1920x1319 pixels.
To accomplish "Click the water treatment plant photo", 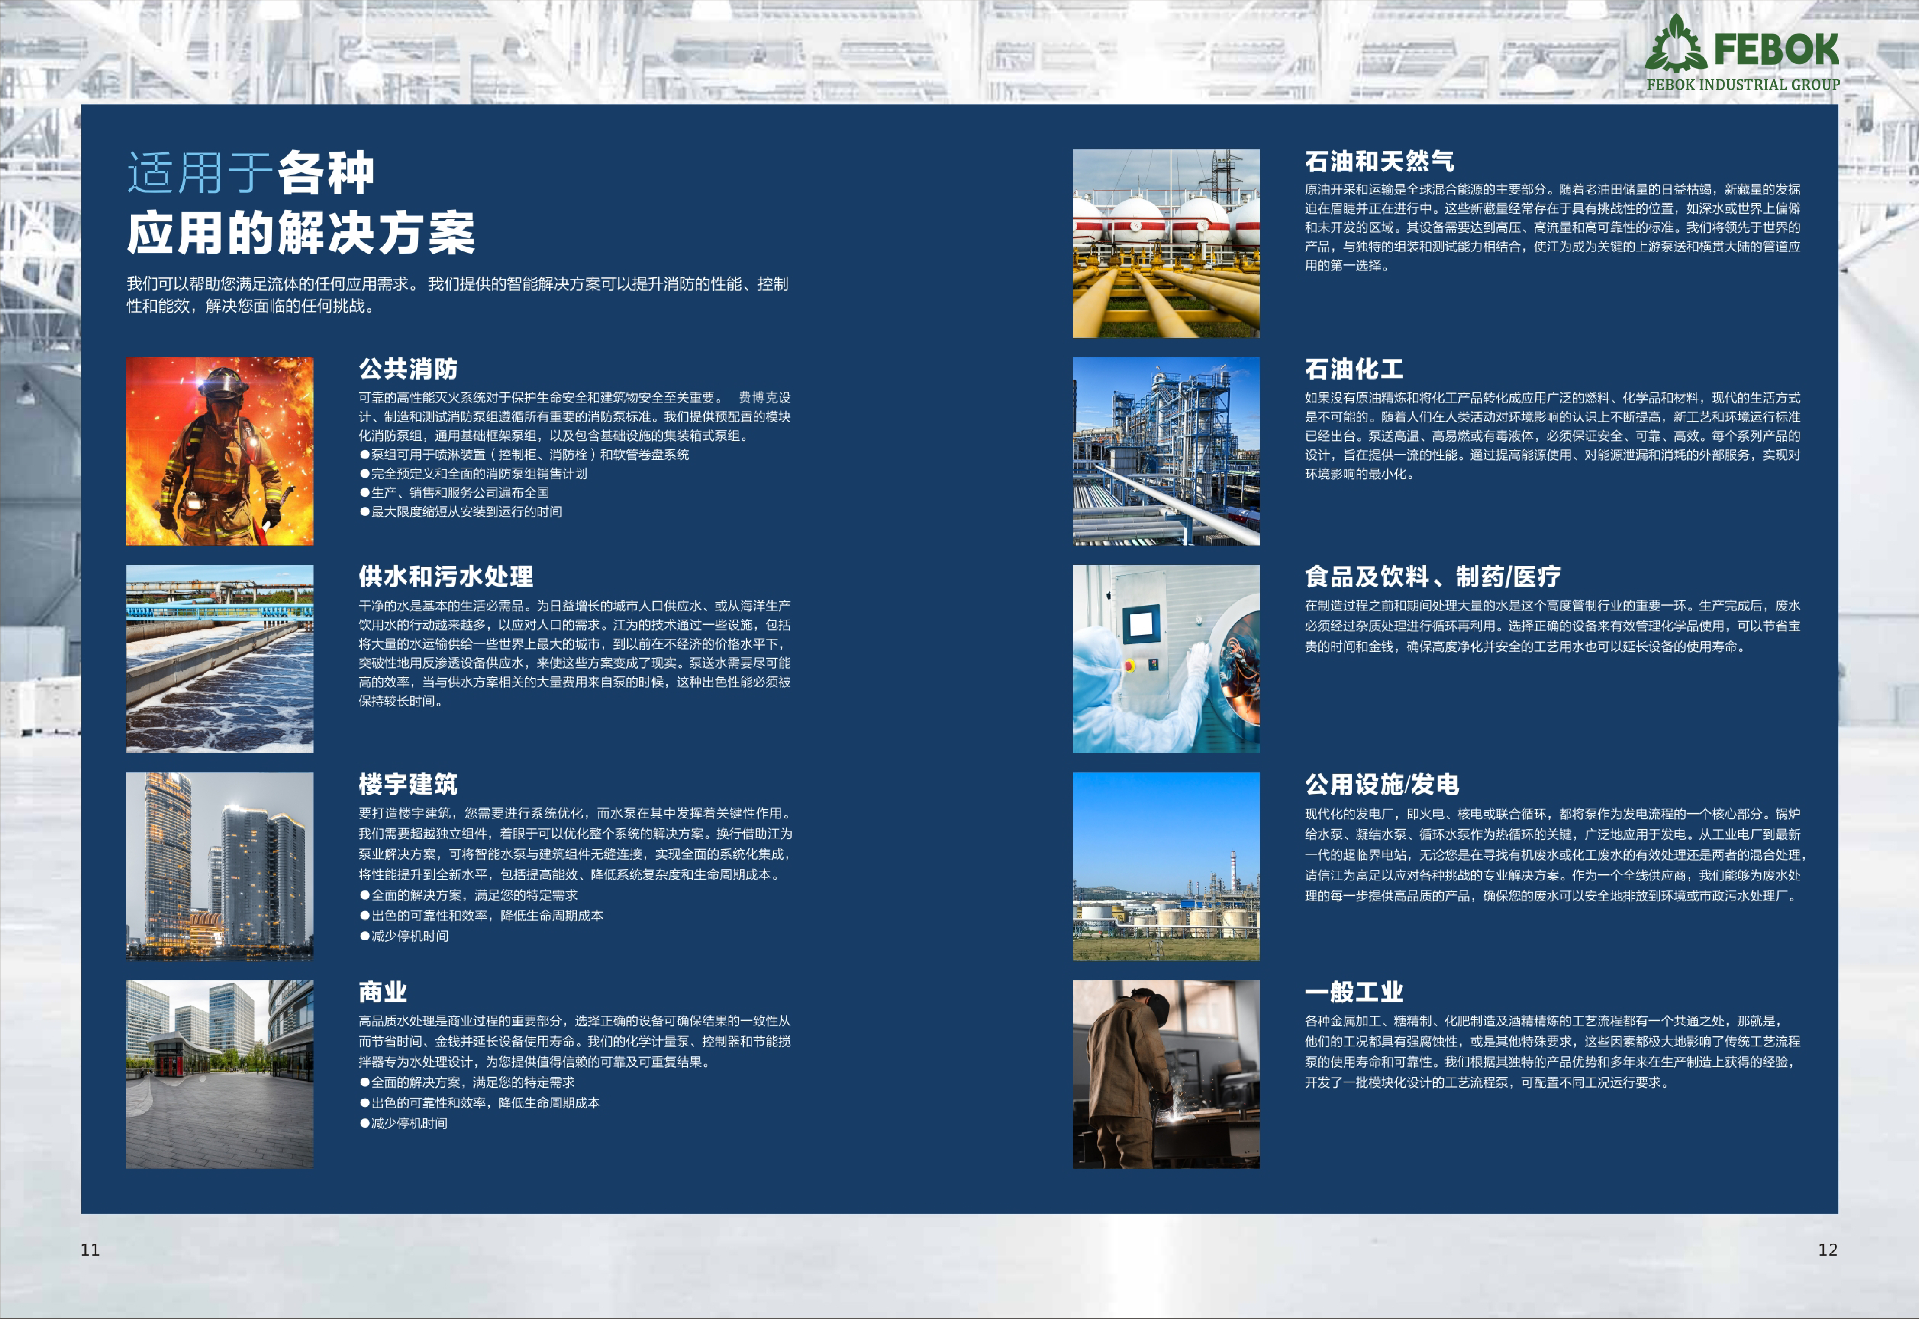I will 219,658.
